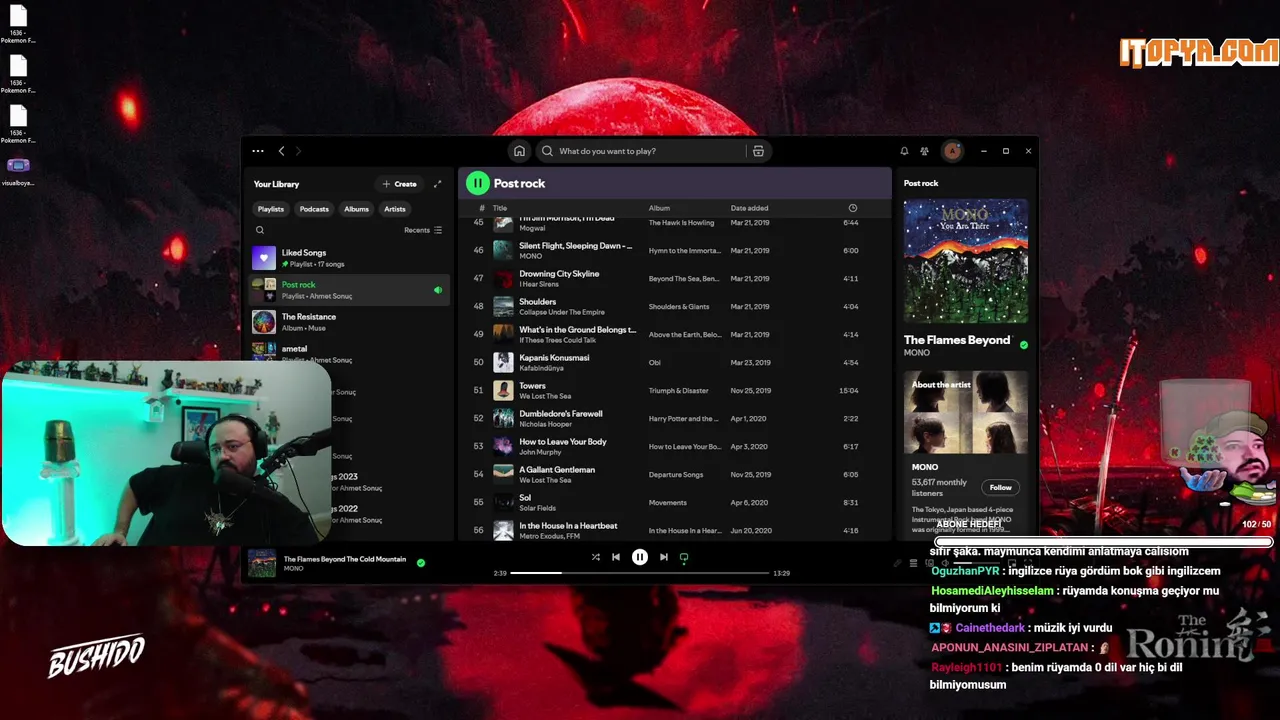
Task: Open the Browse icon beside search
Action: pyautogui.click(x=758, y=151)
